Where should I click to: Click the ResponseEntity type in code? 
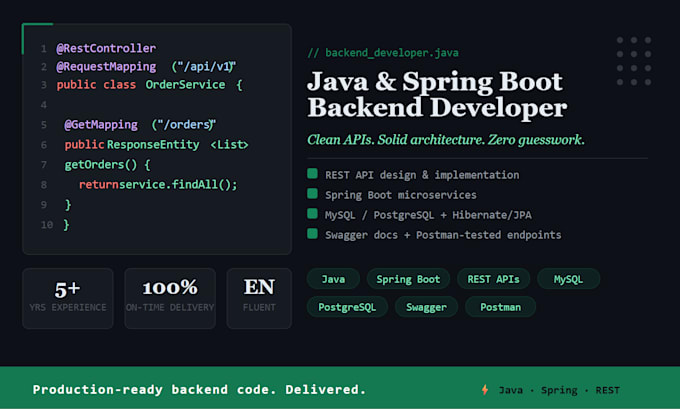point(153,144)
